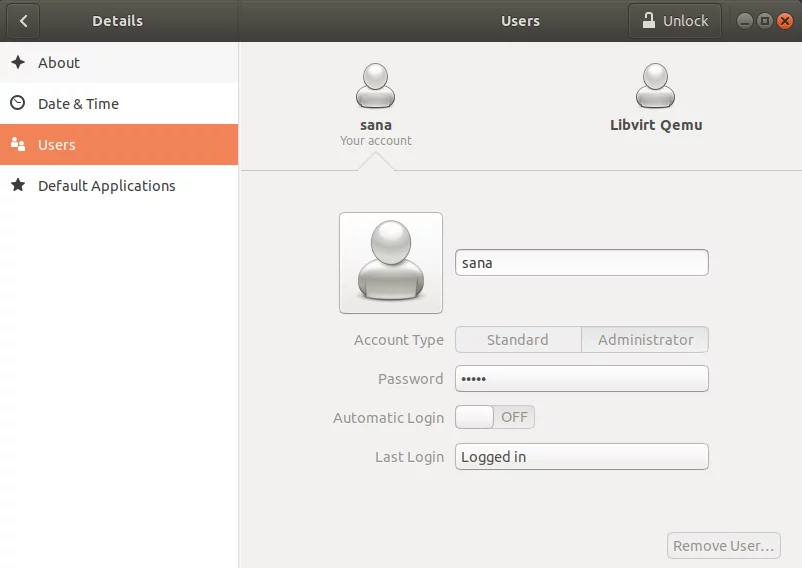The width and height of the screenshot is (802, 568).
Task: Select the Libvirt Qemu user avatar
Action: pyautogui.click(x=655, y=87)
